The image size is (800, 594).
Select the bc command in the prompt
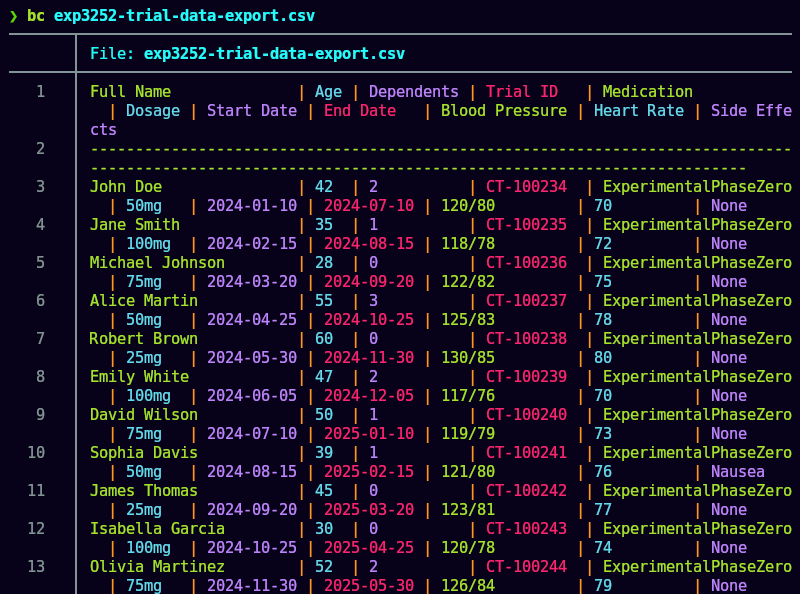tap(37, 16)
